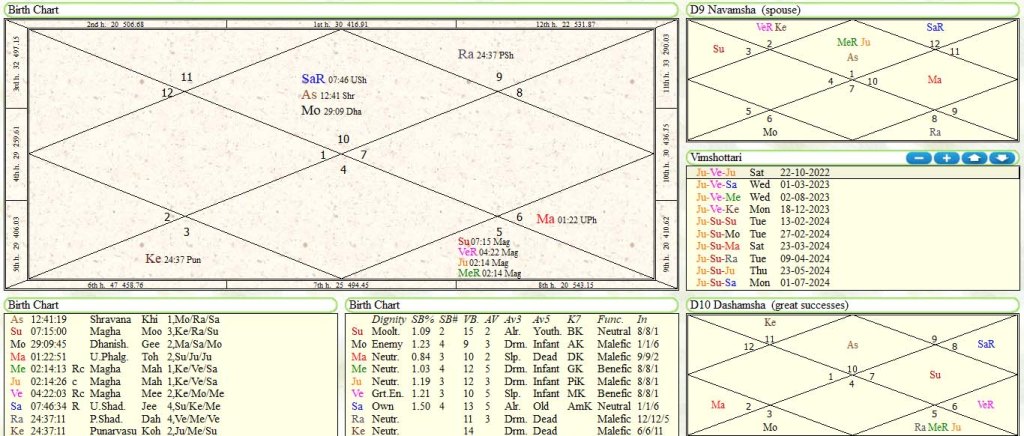Click the minus button in Vimshottari panel
Image resolution: width=1024 pixels, height=436 pixels.
[919, 158]
